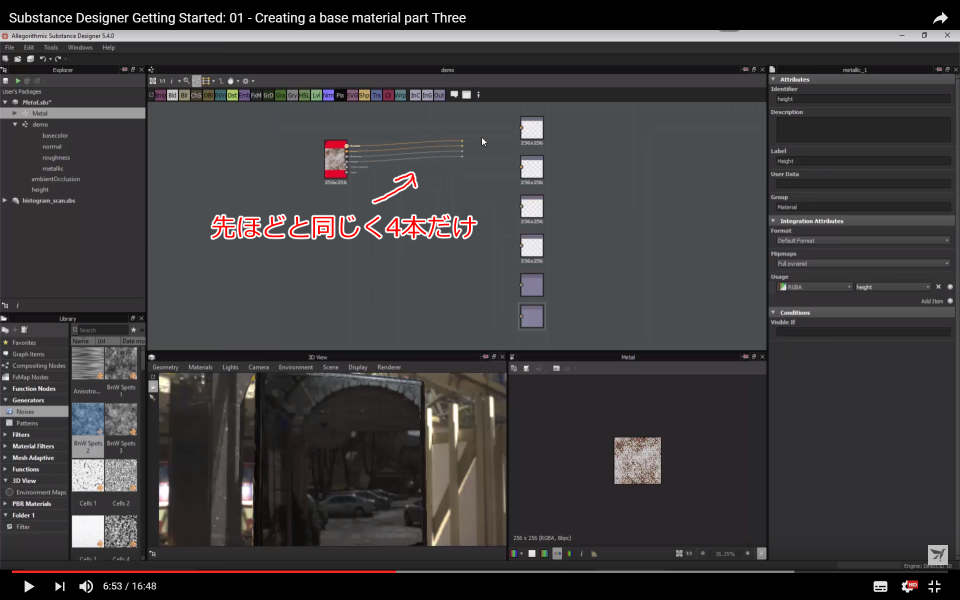Viewport: 960px width, 600px height.
Task: Collapse the Integration Attributes section
Action: coord(773,220)
